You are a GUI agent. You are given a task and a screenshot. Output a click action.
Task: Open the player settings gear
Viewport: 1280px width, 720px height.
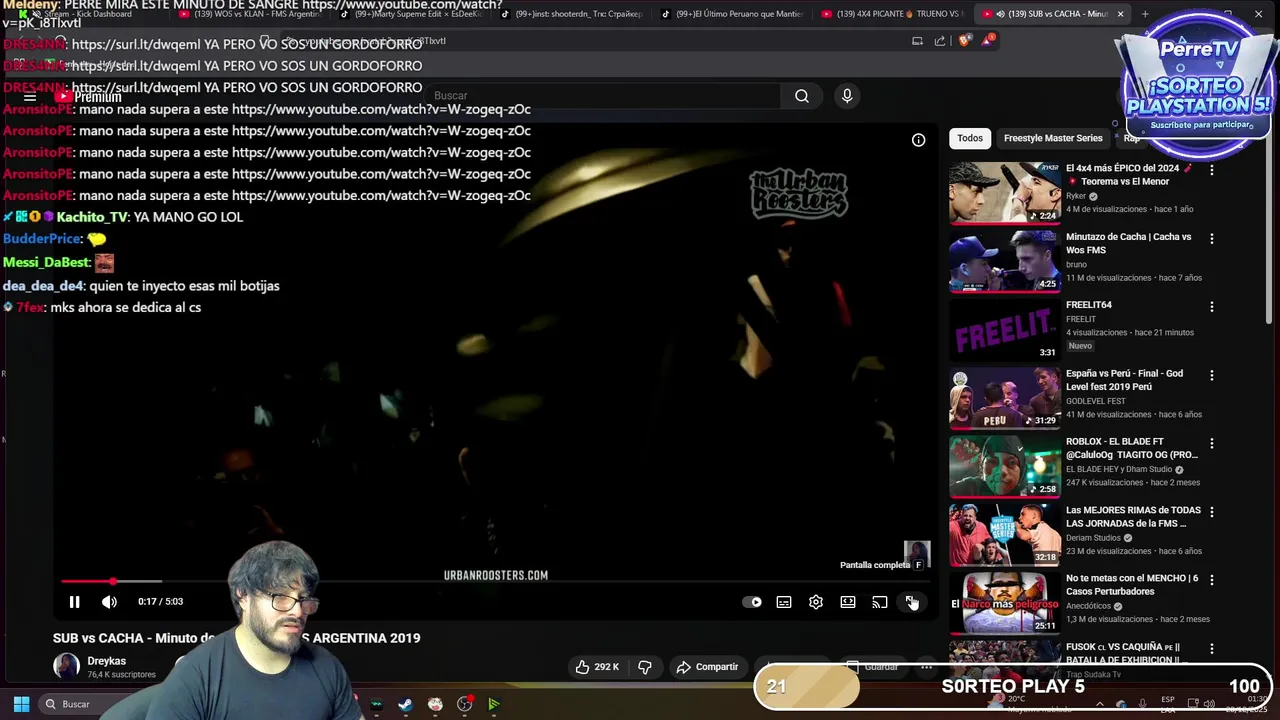[816, 602]
